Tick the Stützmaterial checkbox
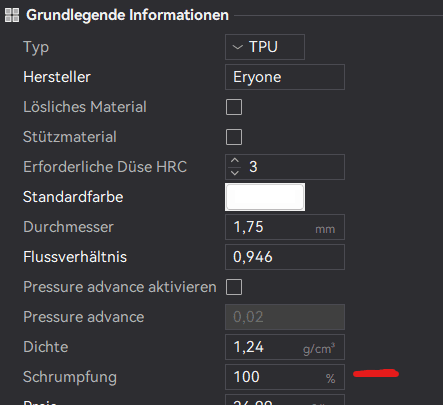 tap(234, 137)
